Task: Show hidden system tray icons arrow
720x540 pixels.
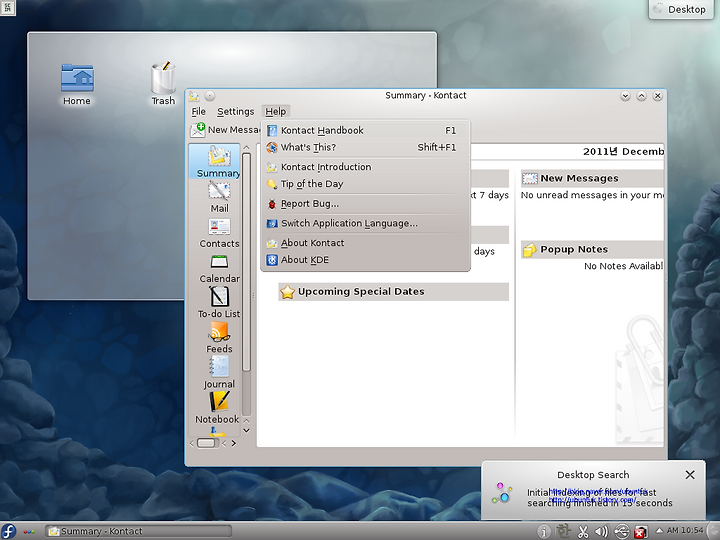Action: tap(658, 530)
